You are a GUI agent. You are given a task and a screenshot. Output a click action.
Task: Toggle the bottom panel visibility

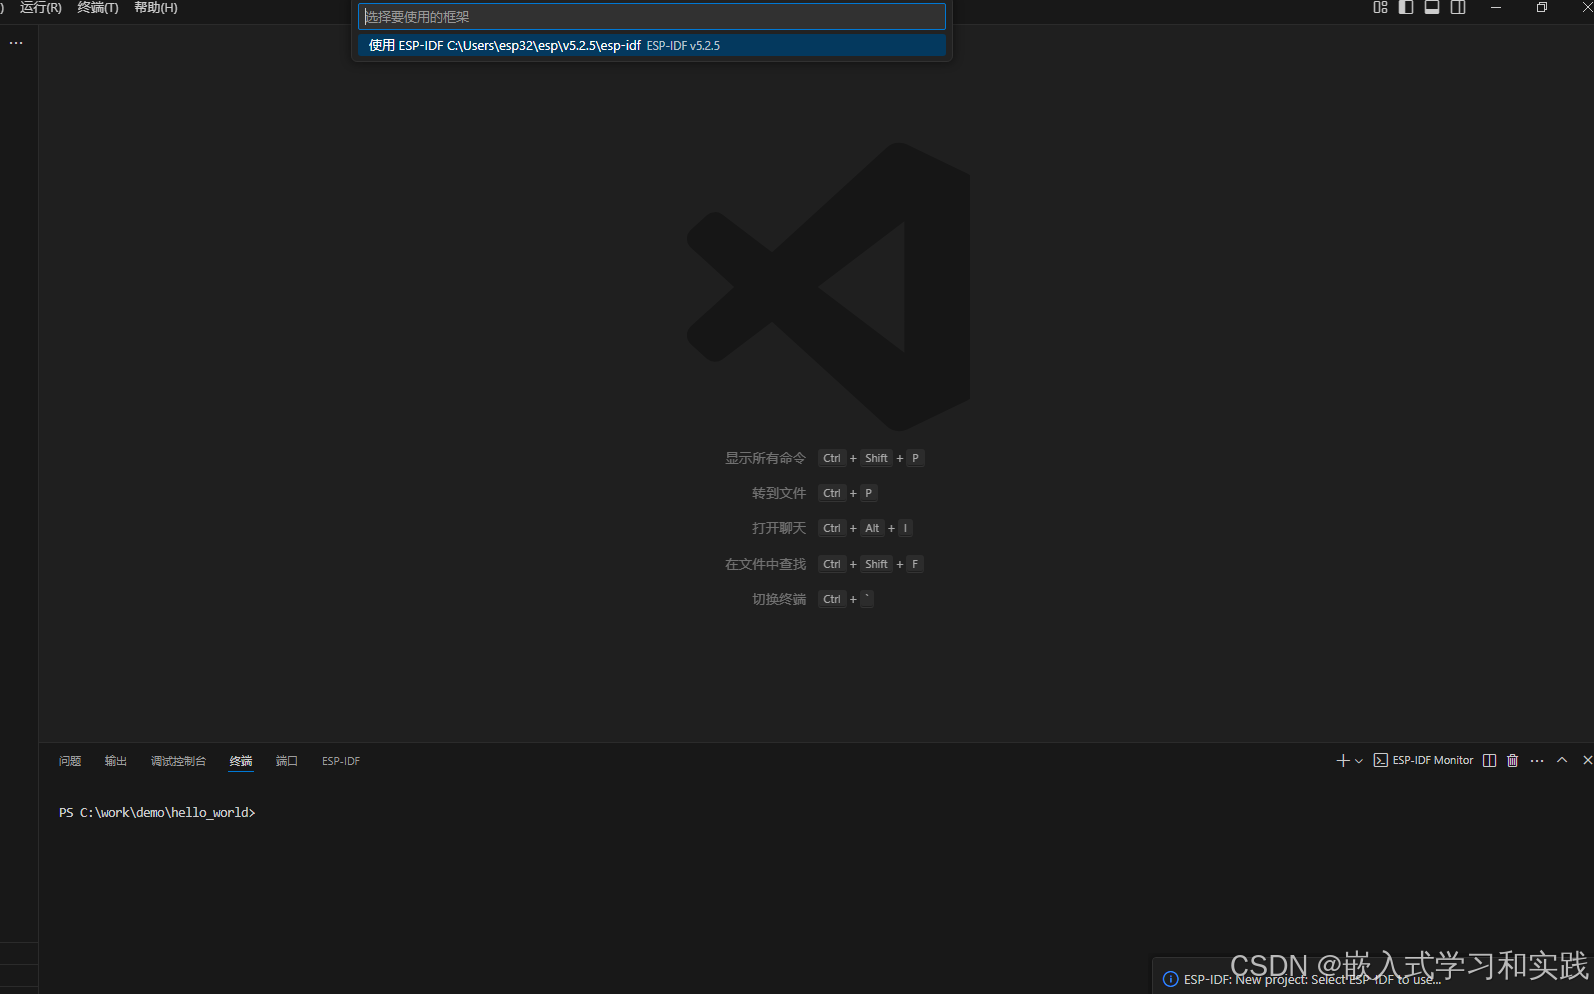click(x=1432, y=8)
